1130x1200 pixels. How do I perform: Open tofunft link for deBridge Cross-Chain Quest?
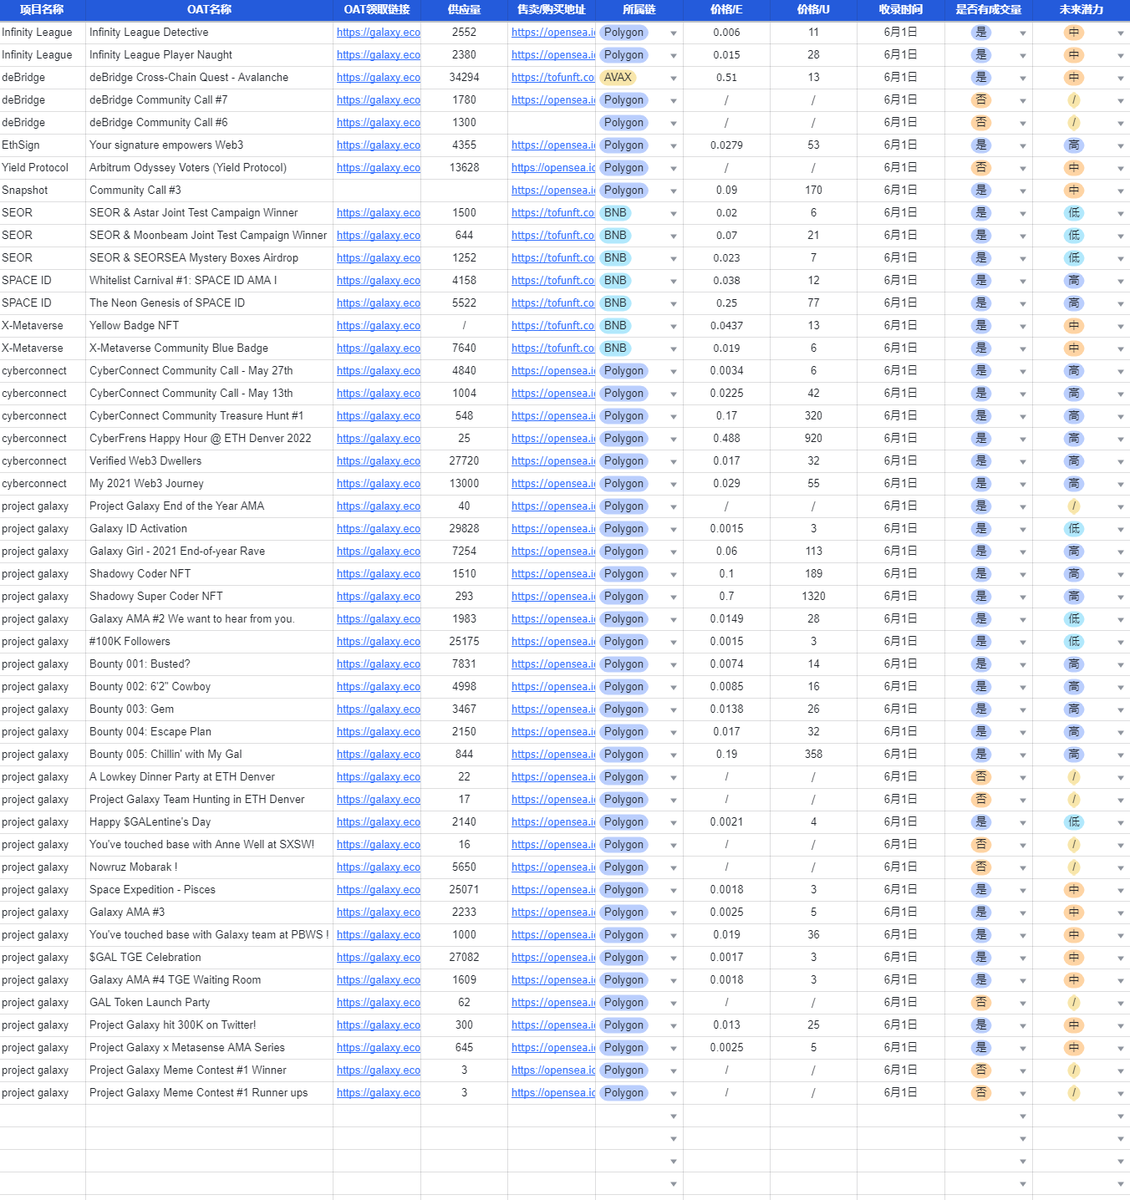[553, 77]
